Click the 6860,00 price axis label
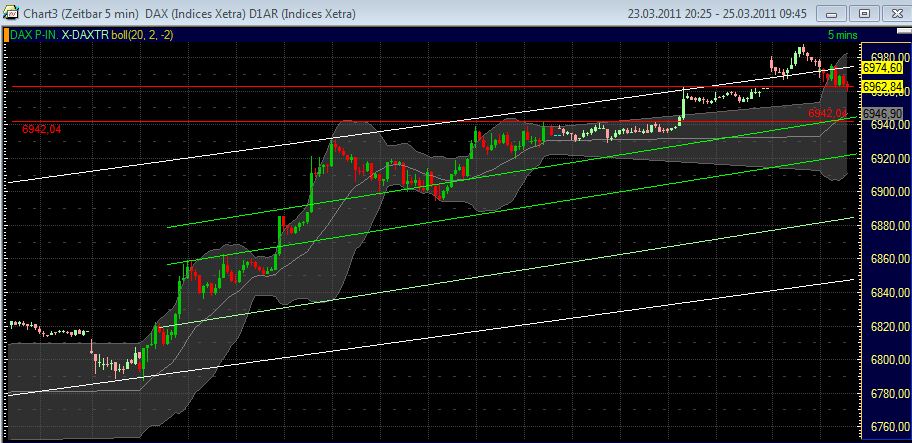The width and height of the screenshot is (912, 443). (890, 259)
